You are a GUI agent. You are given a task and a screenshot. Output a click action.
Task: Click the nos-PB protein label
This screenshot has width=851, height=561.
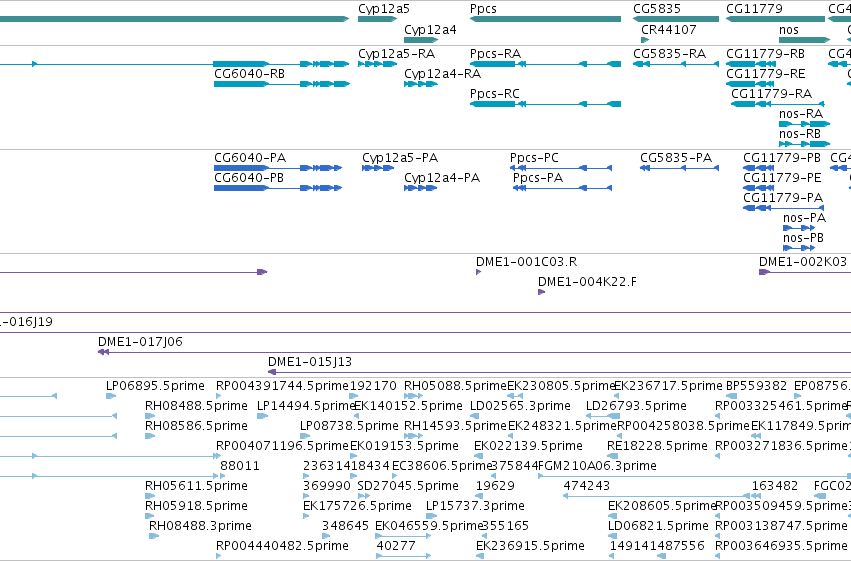coord(803,238)
